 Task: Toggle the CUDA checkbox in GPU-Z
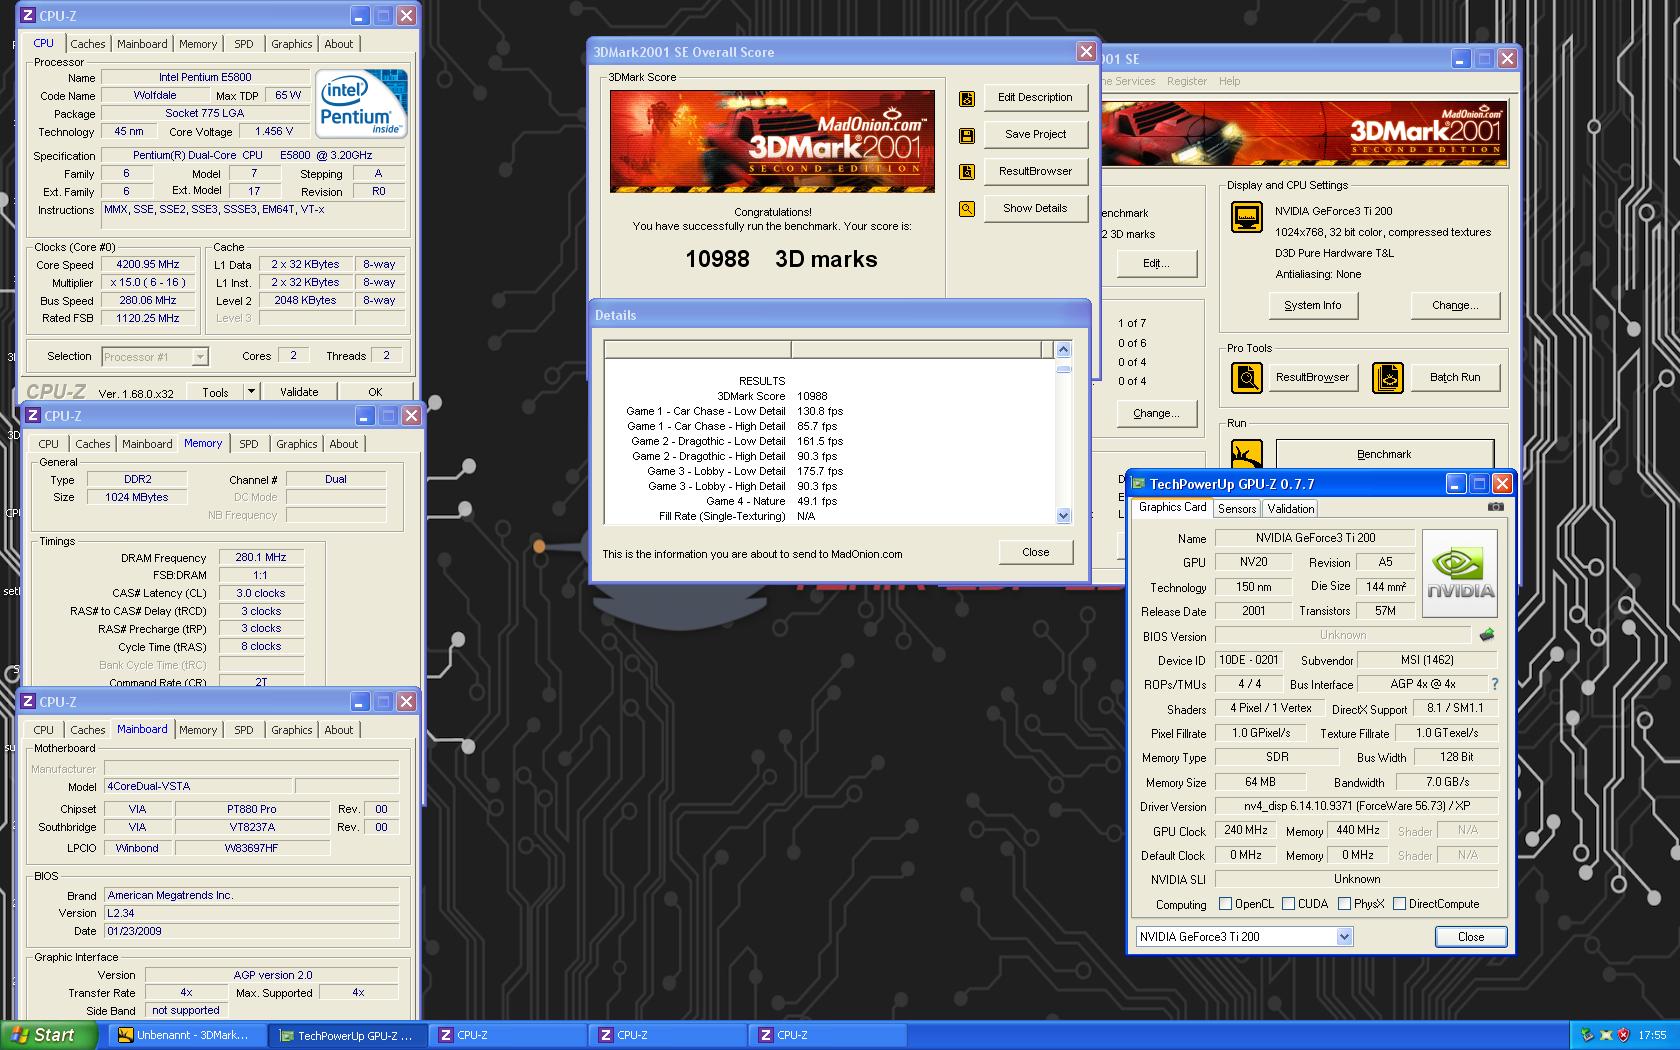click(x=1288, y=904)
